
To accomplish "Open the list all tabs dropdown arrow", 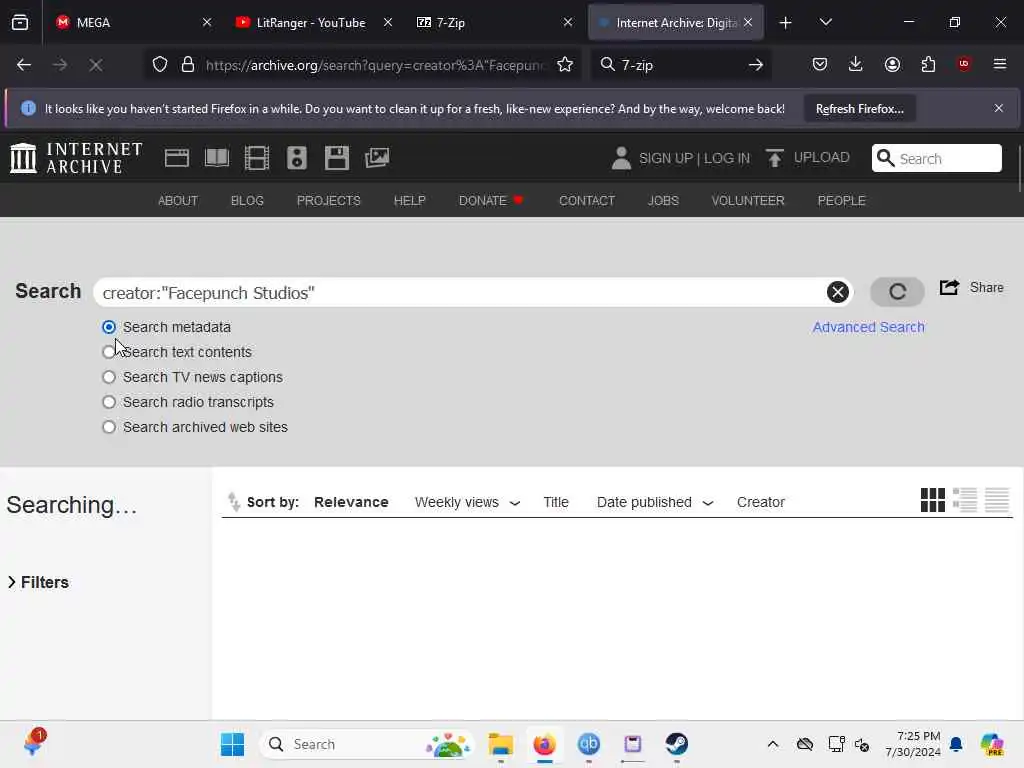I will pos(825,22).
